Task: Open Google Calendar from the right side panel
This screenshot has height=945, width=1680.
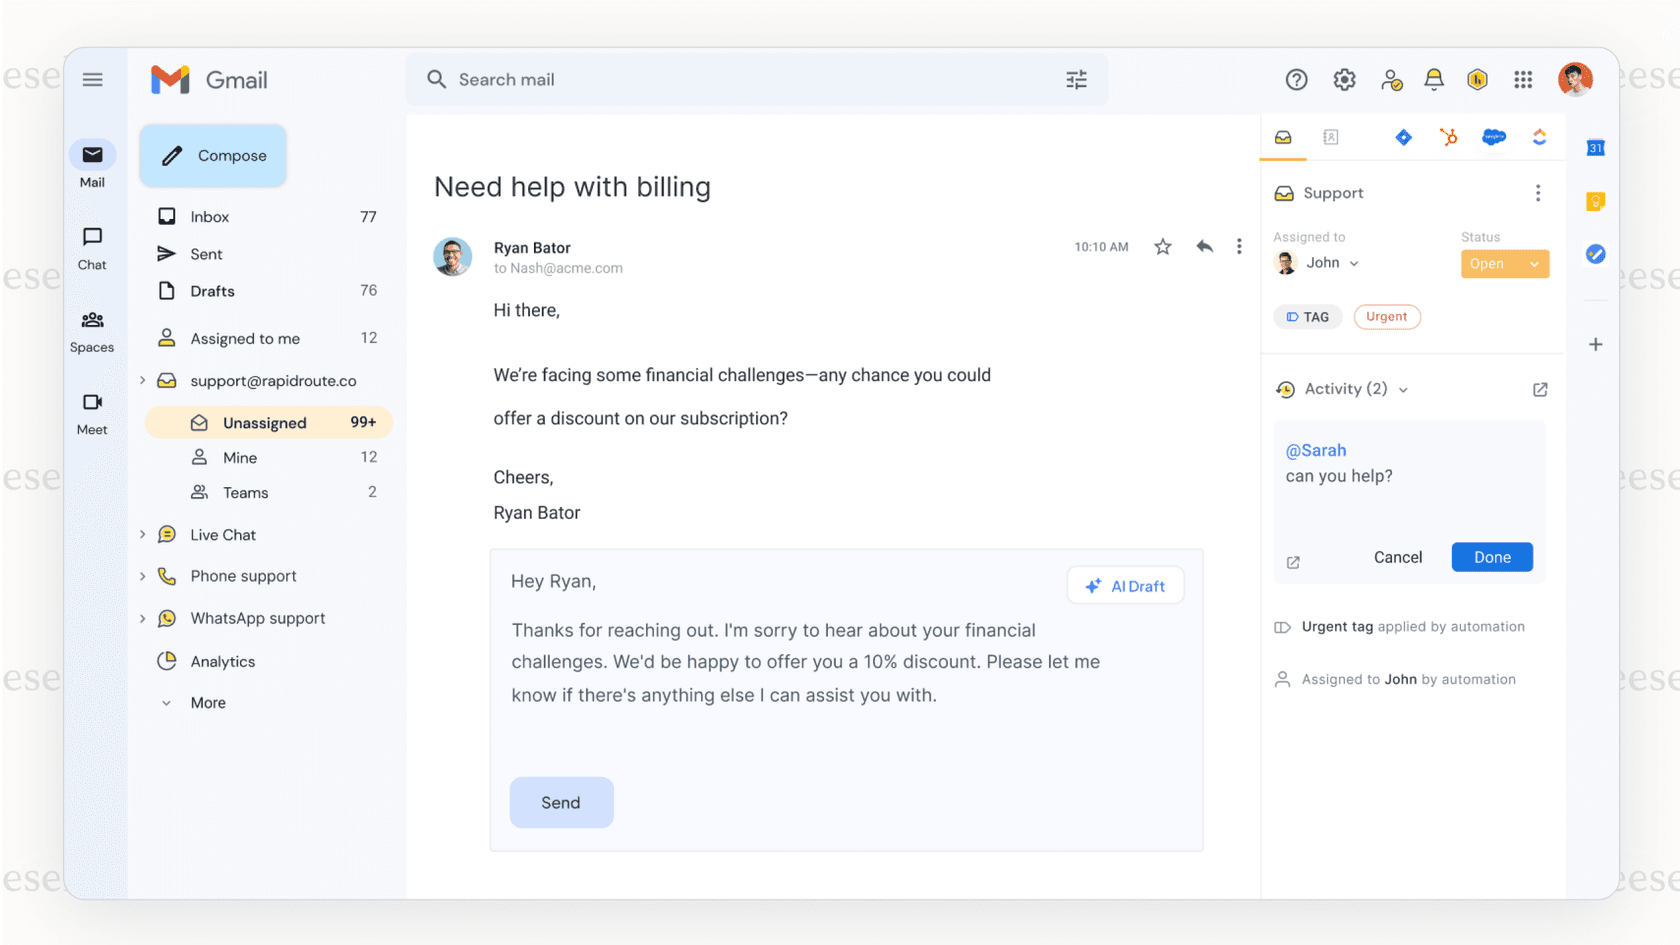Action: [1596, 147]
